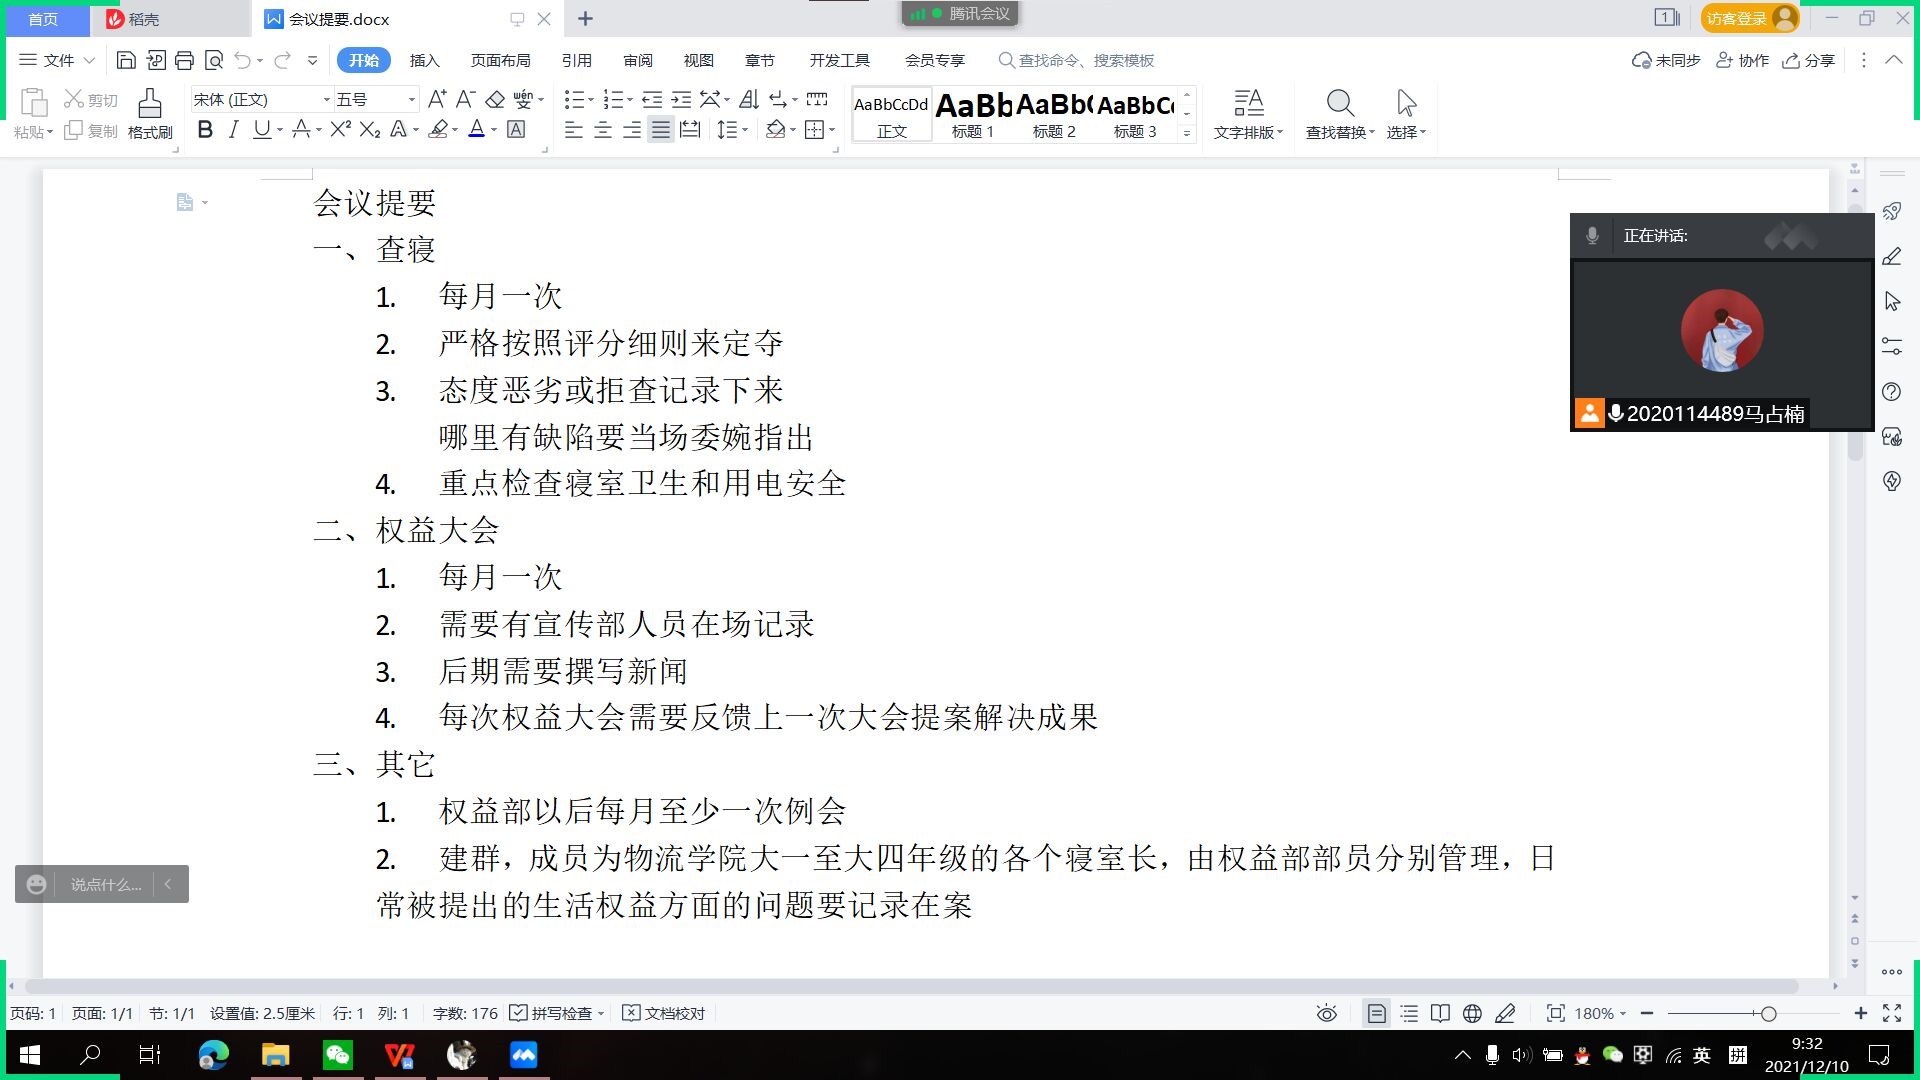The height and width of the screenshot is (1080, 1920).
Task: Open the 页面布局 ribbon tab
Action: 500,61
